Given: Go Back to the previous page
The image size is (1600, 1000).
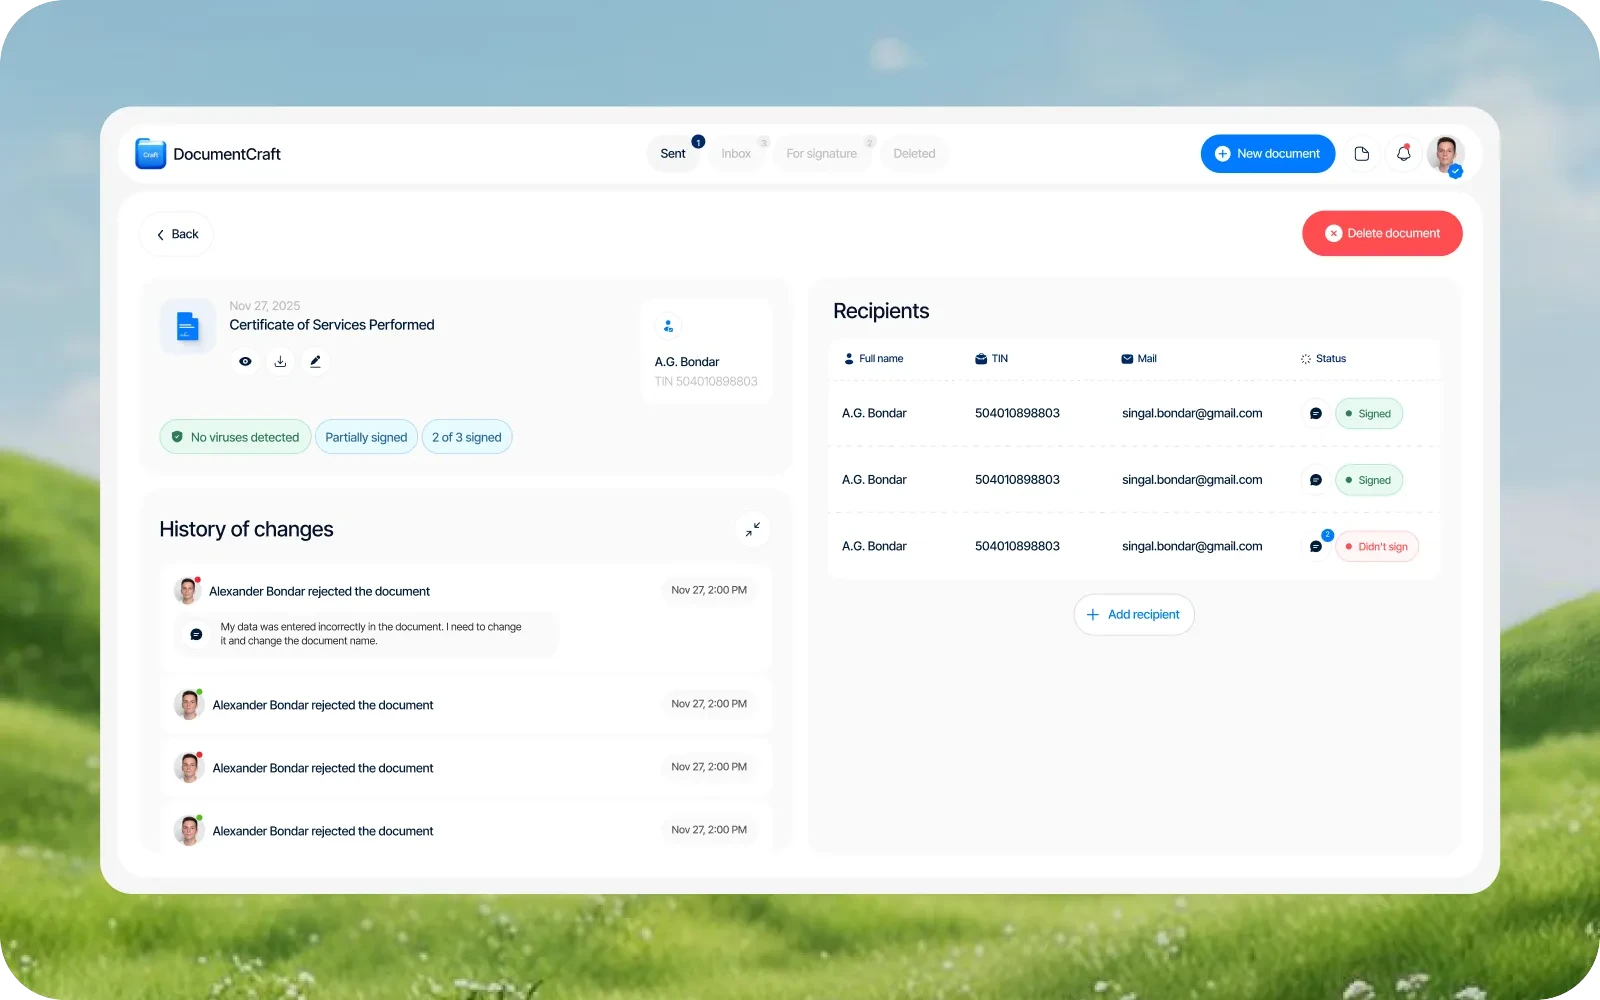Looking at the screenshot, I should (177, 234).
